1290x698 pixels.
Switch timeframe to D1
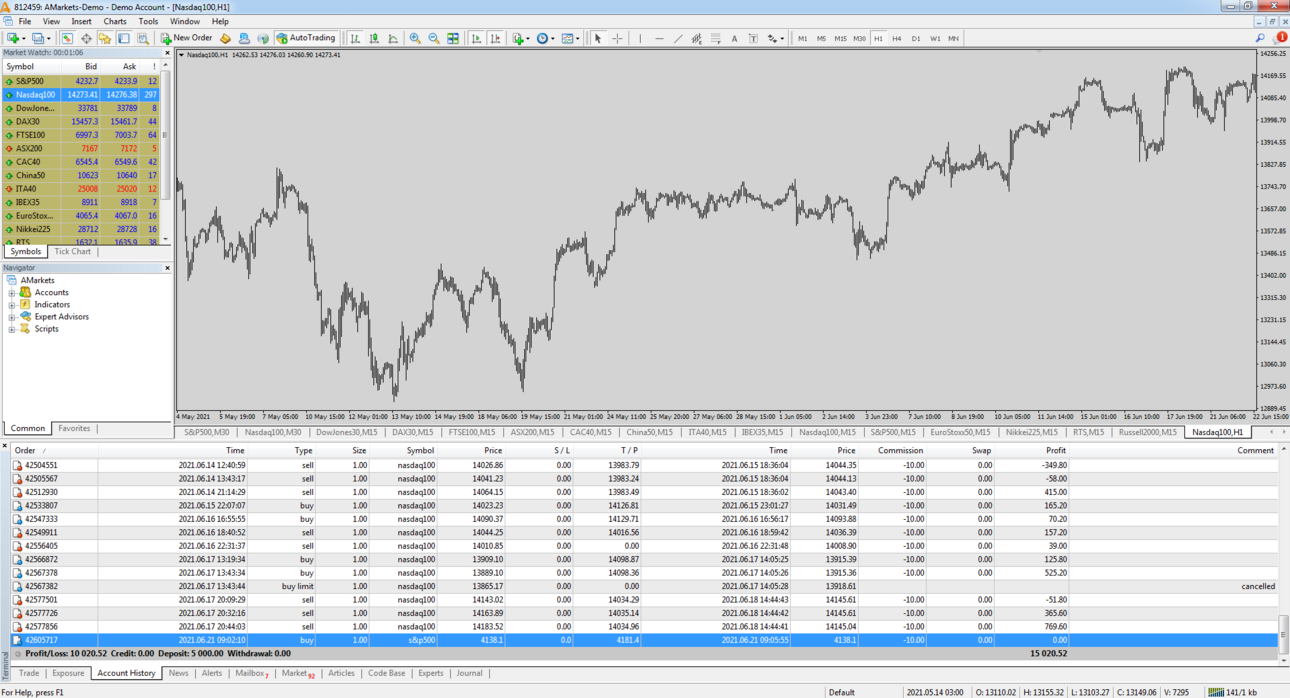(915, 38)
